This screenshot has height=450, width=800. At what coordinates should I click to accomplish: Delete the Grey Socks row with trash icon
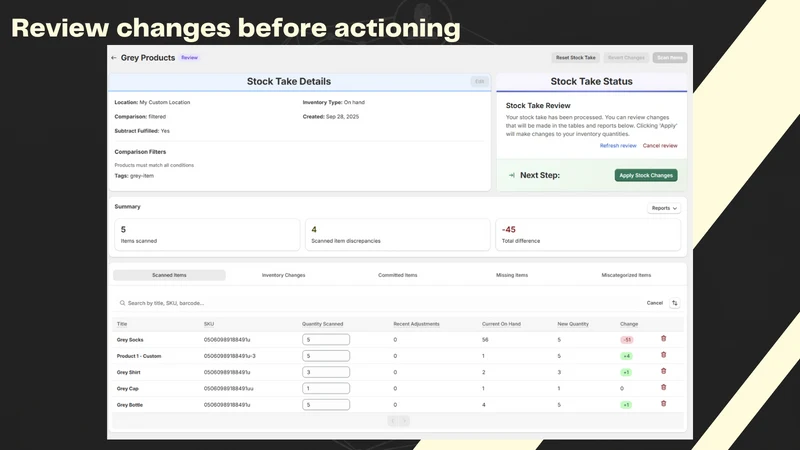click(x=663, y=338)
